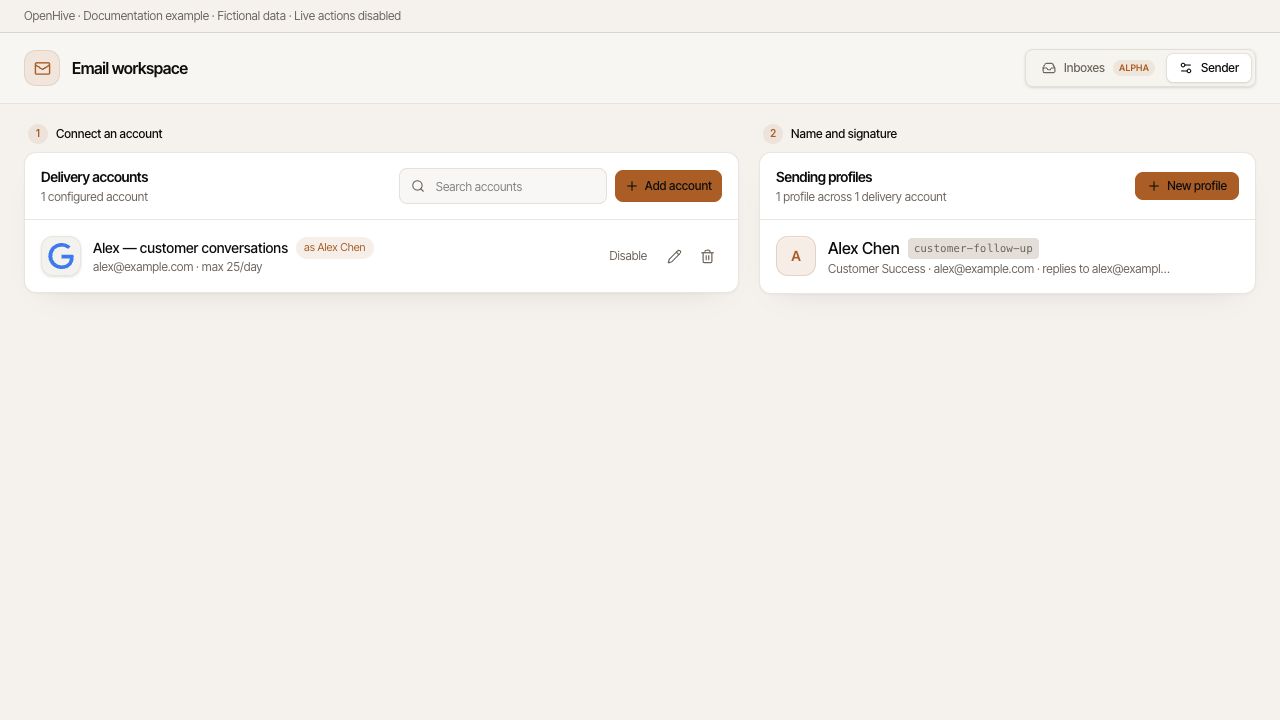Click the ALPHA badge on Inboxes

(x=1134, y=68)
